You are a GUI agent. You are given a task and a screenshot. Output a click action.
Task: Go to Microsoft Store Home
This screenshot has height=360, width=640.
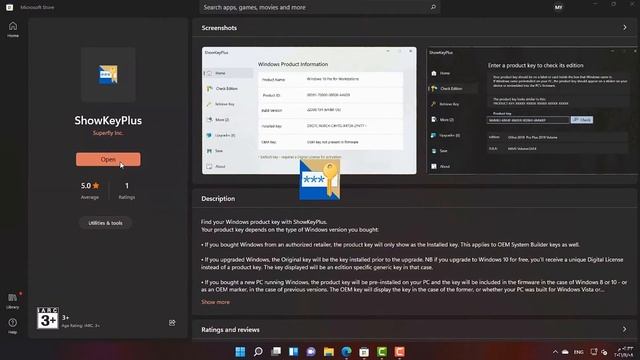click(13, 29)
